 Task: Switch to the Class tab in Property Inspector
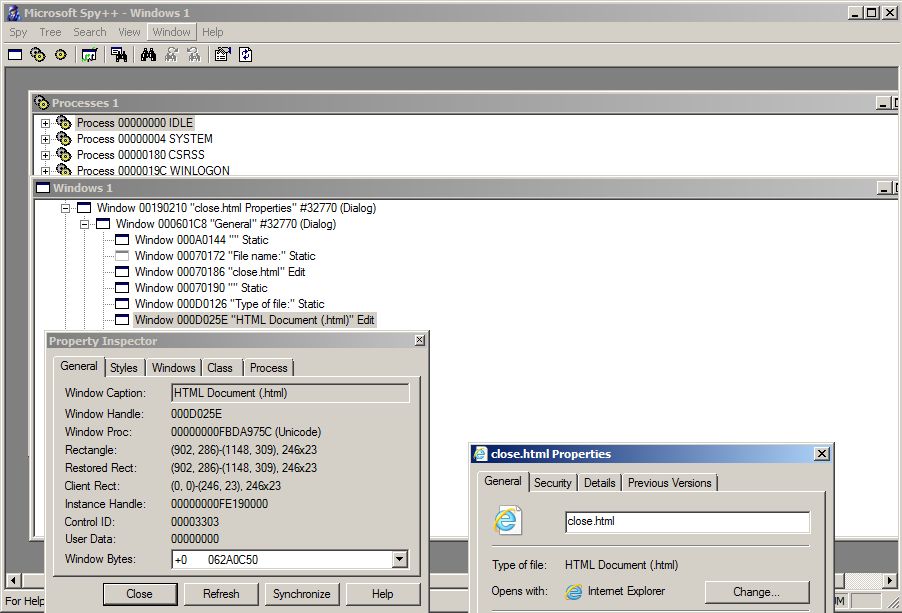coord(220,368)
